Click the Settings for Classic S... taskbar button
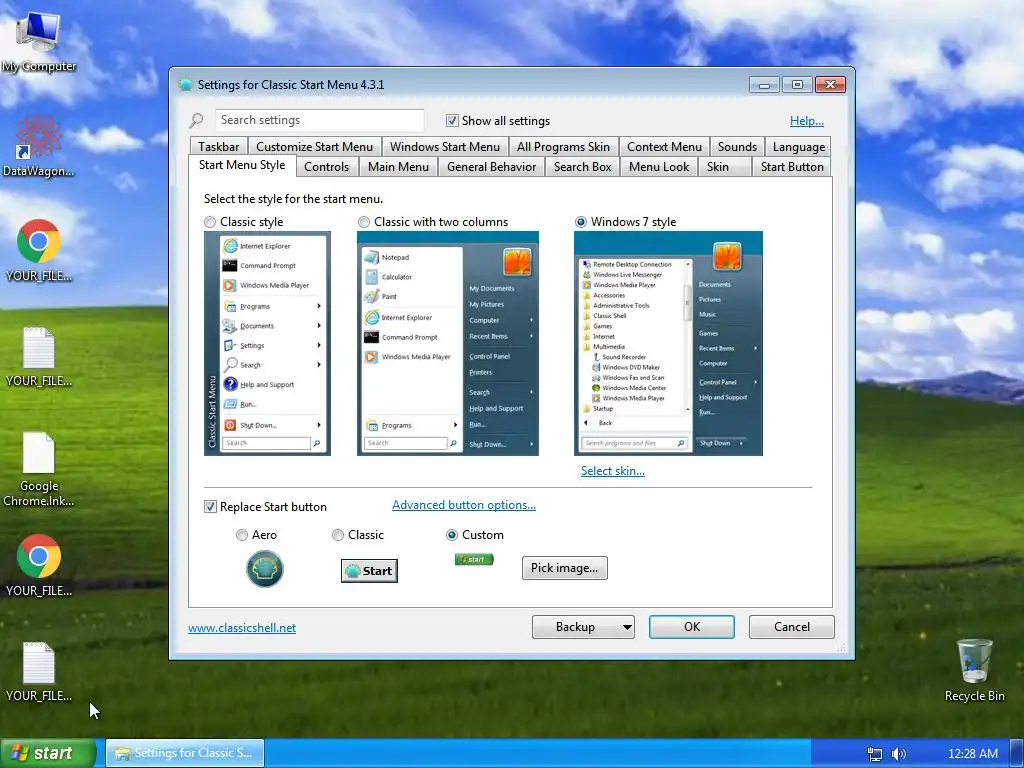1024x768 pixels. 185,753
